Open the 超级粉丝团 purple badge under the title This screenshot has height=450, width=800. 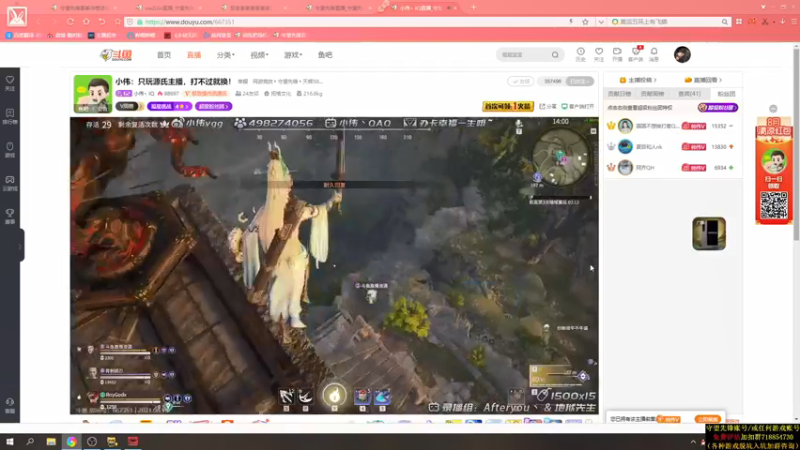213,106
